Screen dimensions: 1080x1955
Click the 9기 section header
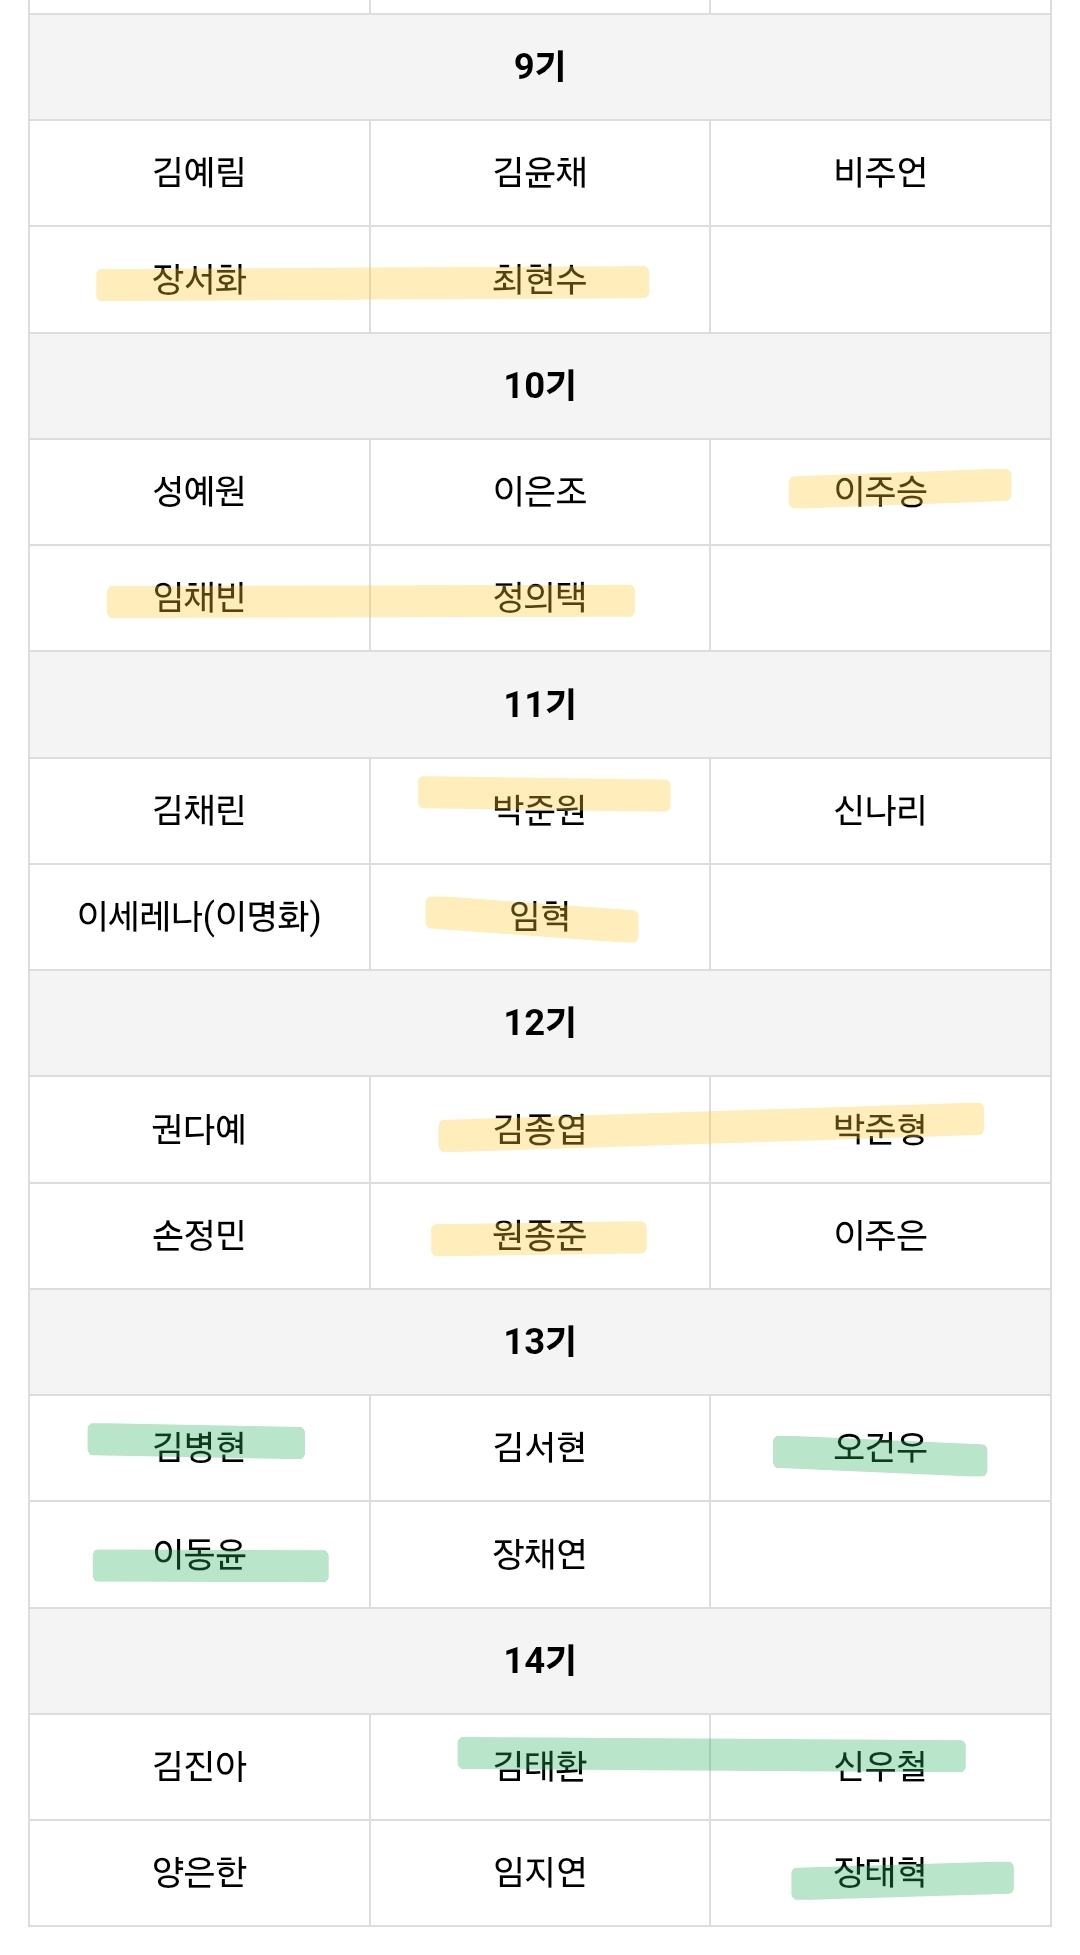coord(540,67)
